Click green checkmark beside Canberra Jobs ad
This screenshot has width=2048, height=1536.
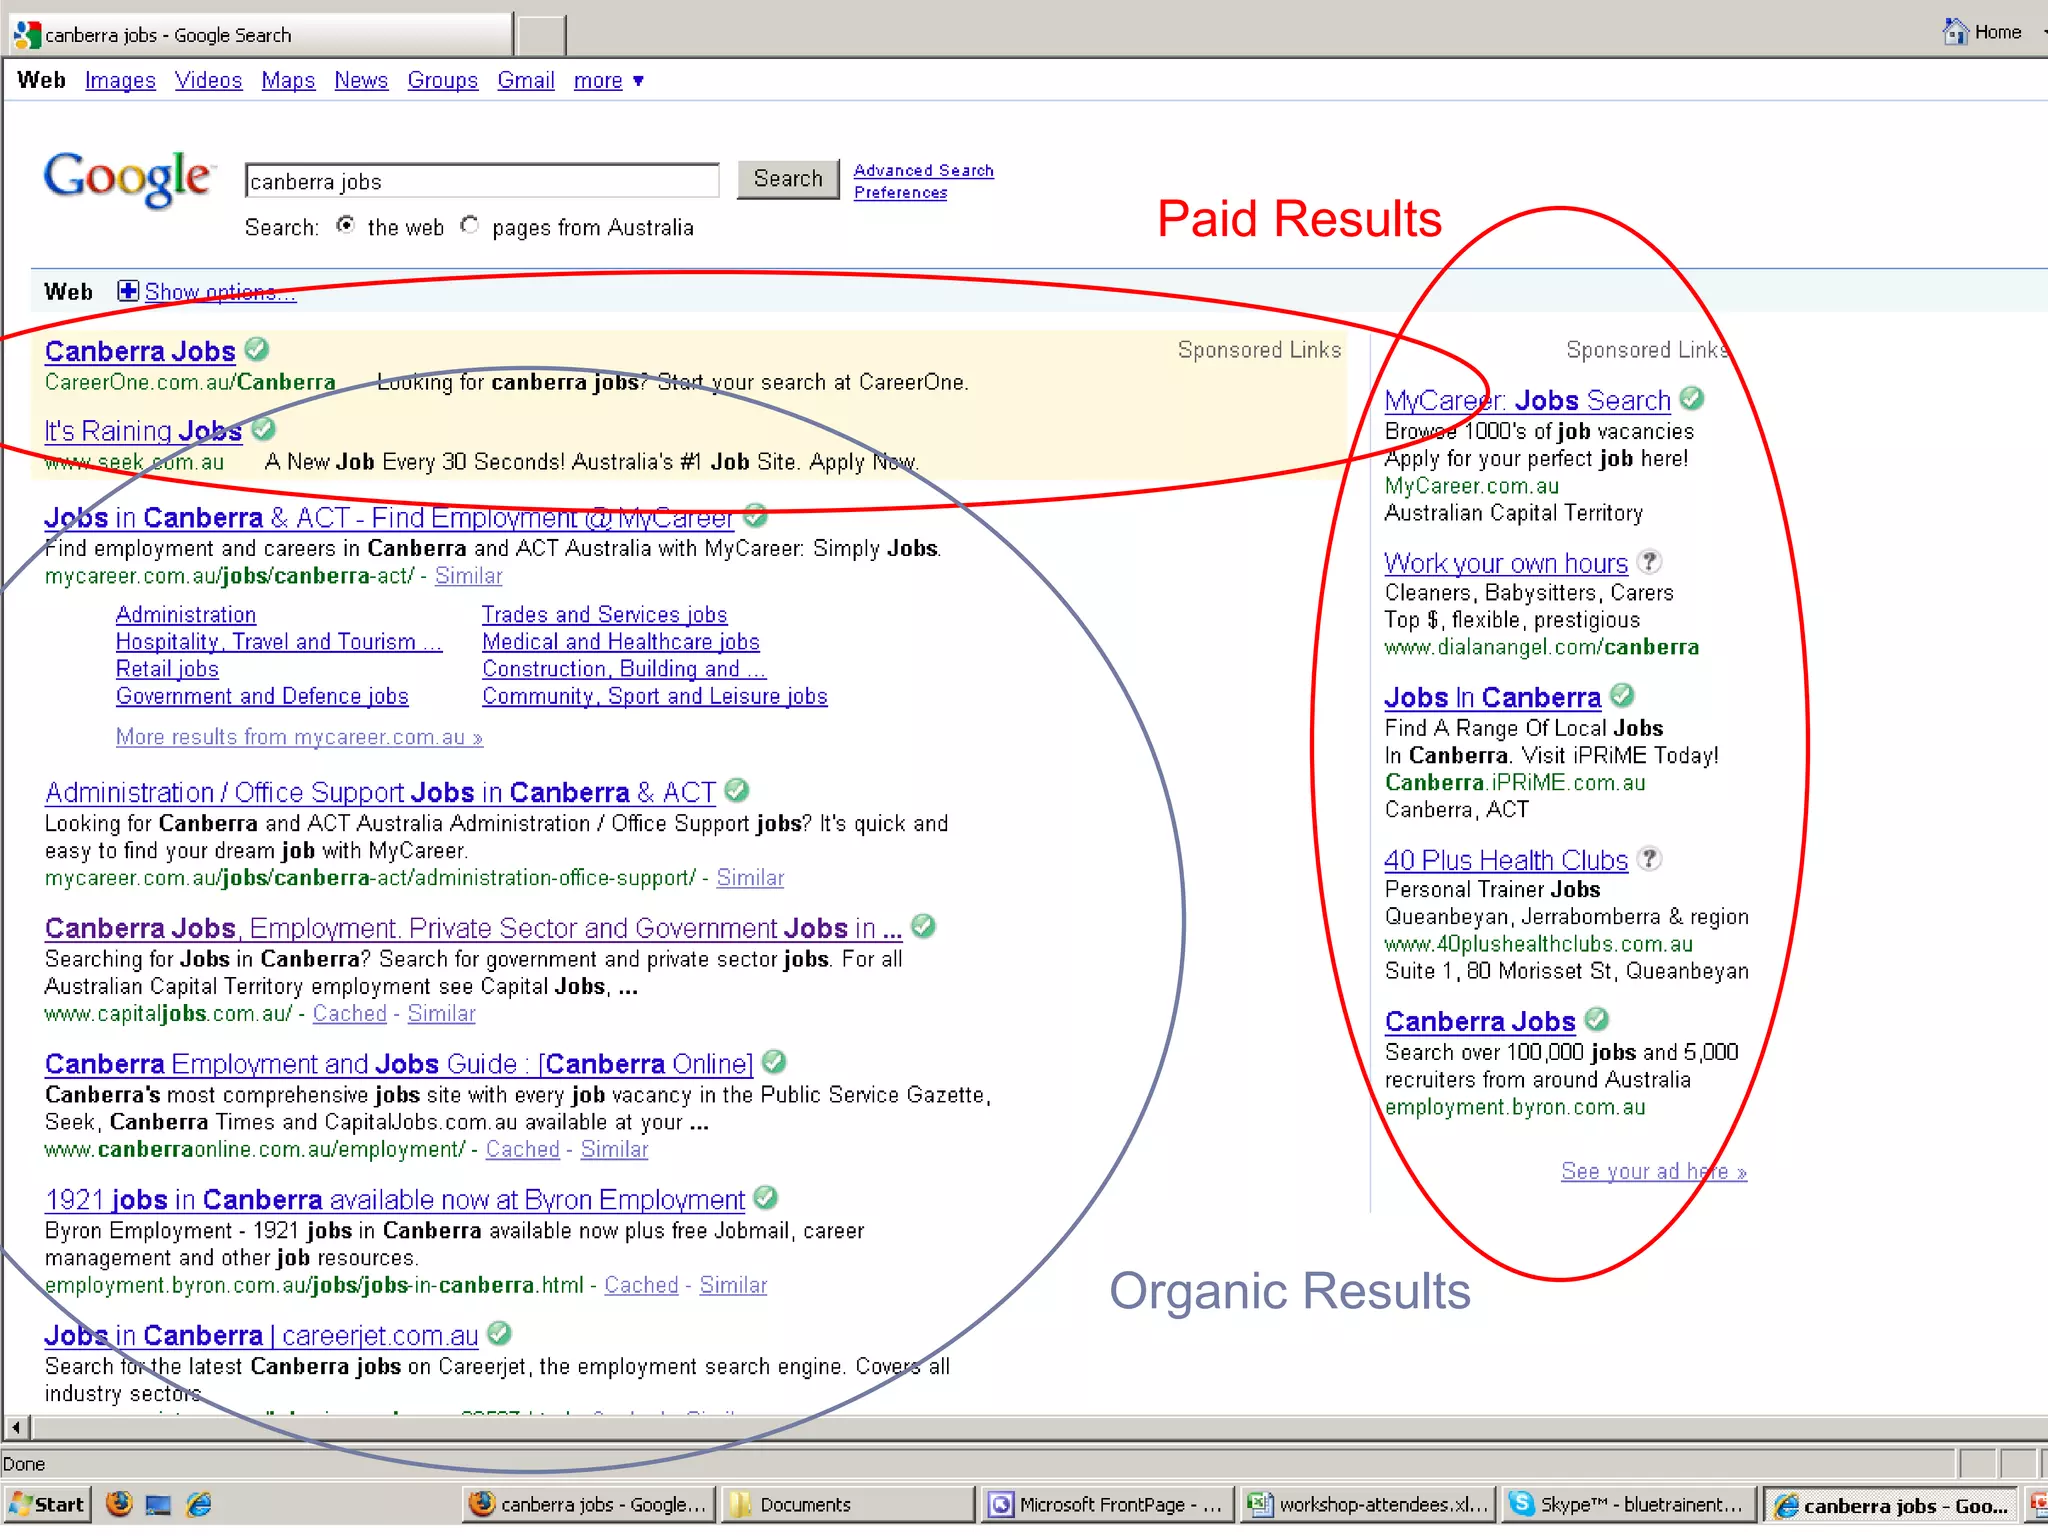(257, 349)
